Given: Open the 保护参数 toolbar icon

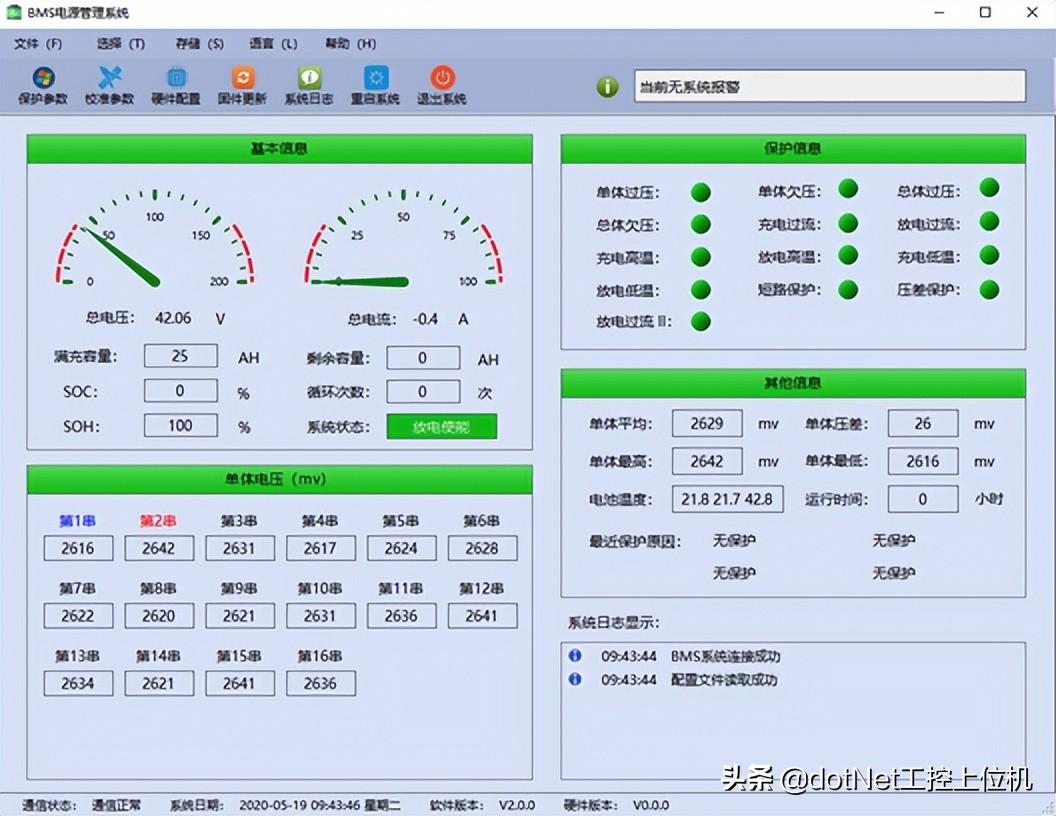Looking at the screenshot, I should [x=43, y=85].
